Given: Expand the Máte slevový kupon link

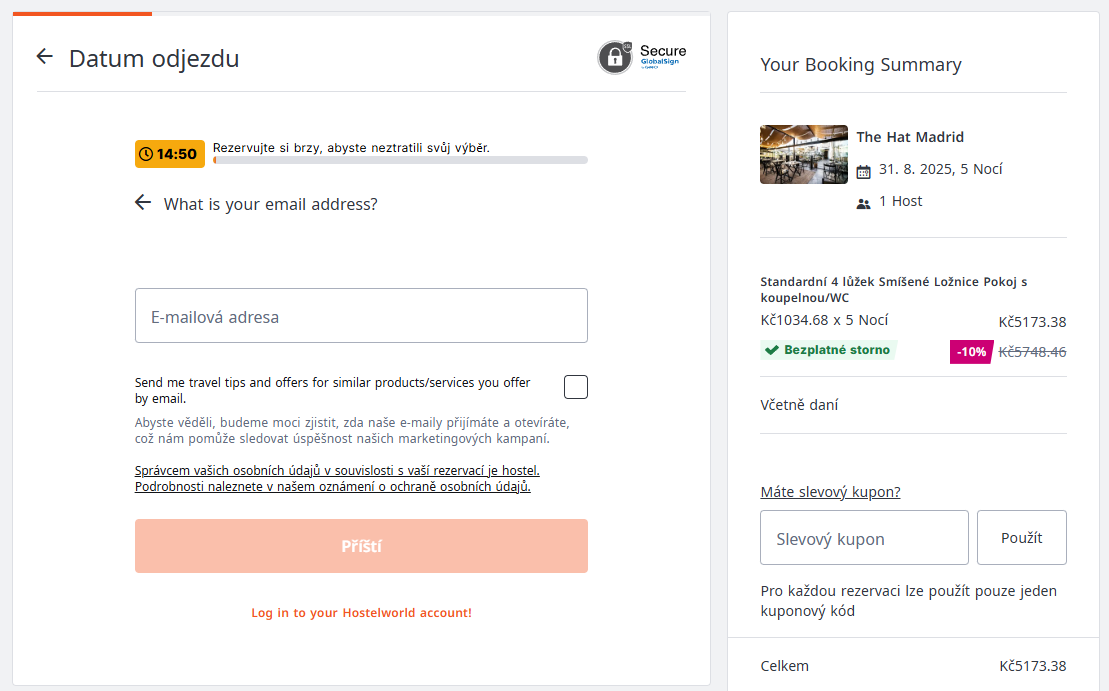Looking at the screenshot, I should 830,492.
